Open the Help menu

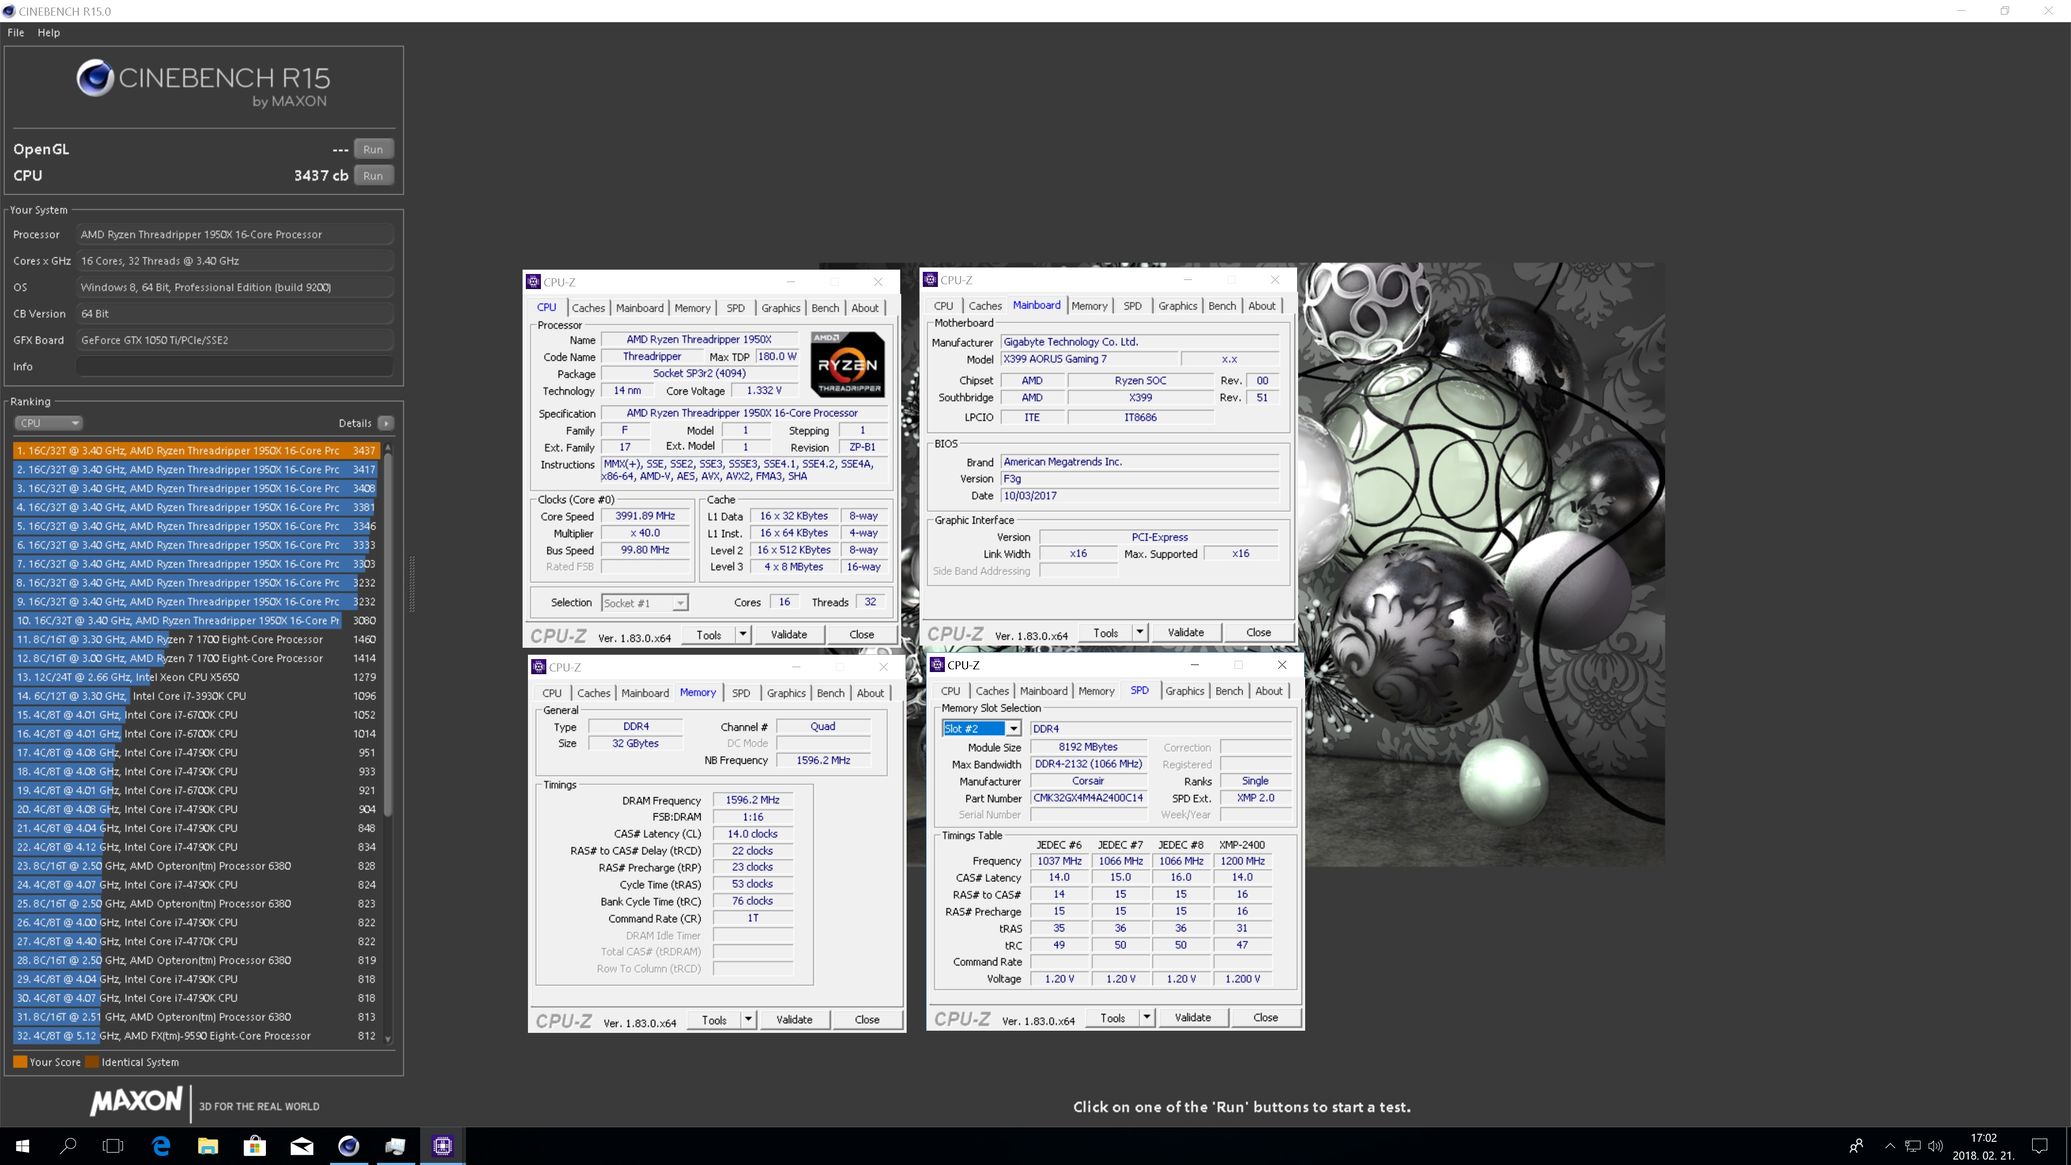tap(49, 32)
